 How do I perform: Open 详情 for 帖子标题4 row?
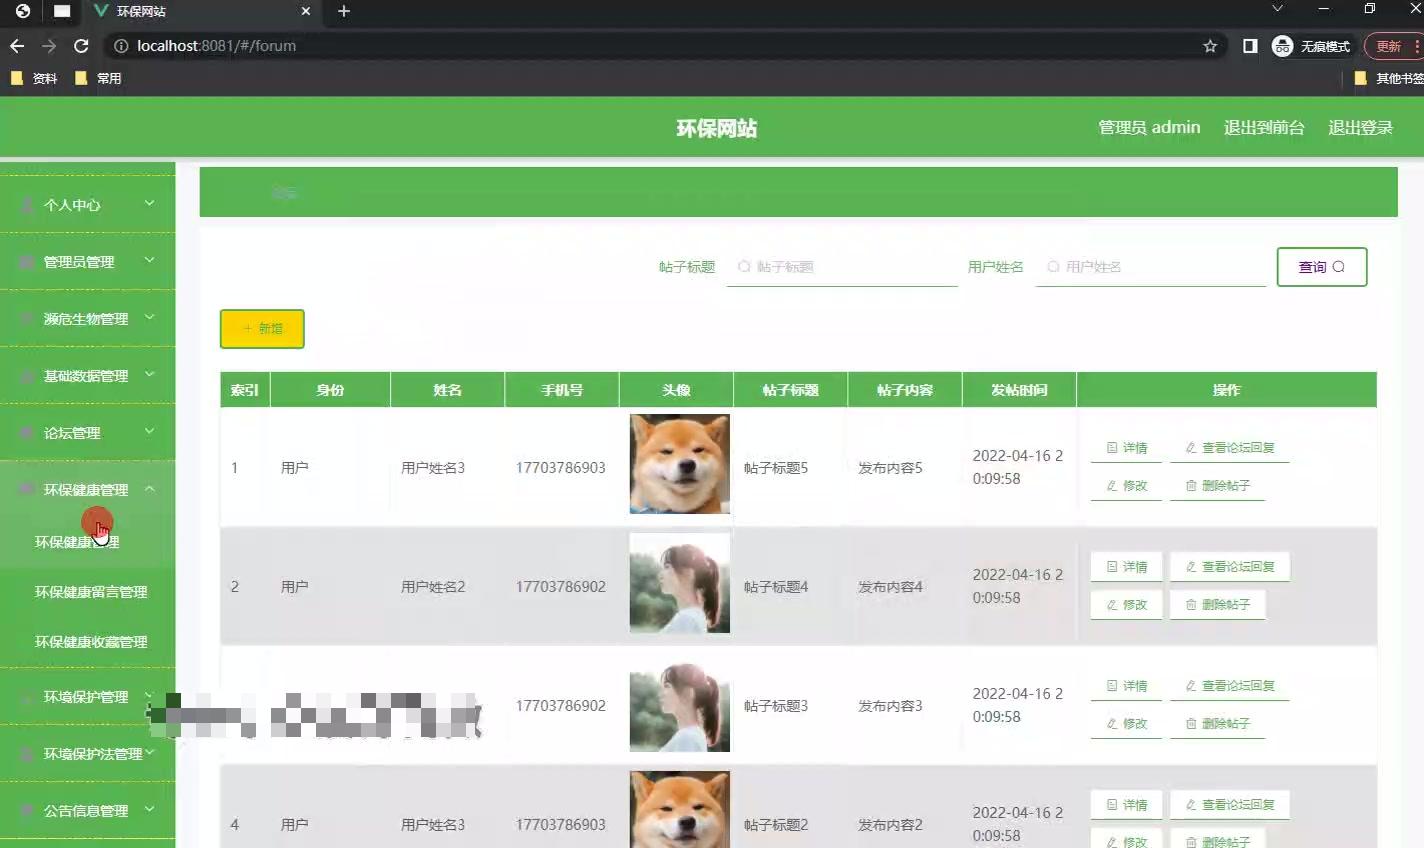(1126, 567)
